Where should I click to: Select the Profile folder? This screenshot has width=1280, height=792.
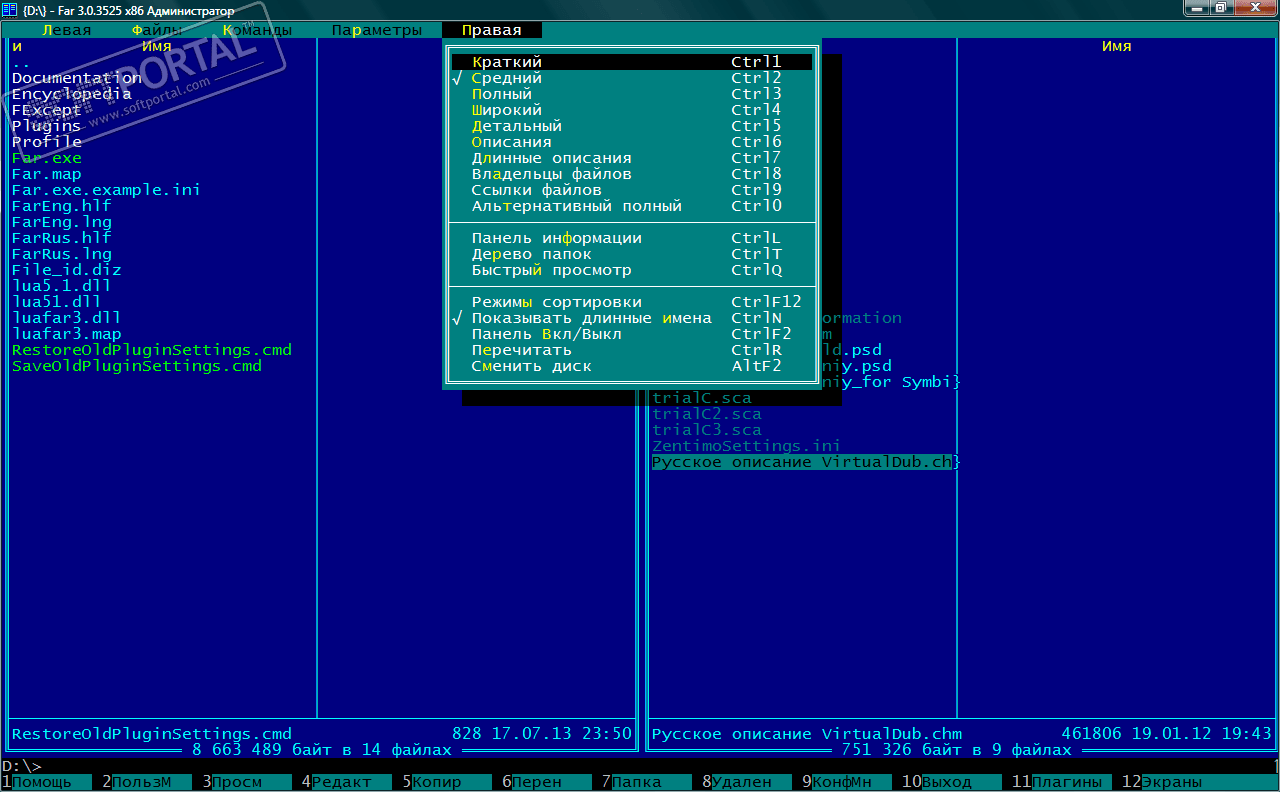47,142
